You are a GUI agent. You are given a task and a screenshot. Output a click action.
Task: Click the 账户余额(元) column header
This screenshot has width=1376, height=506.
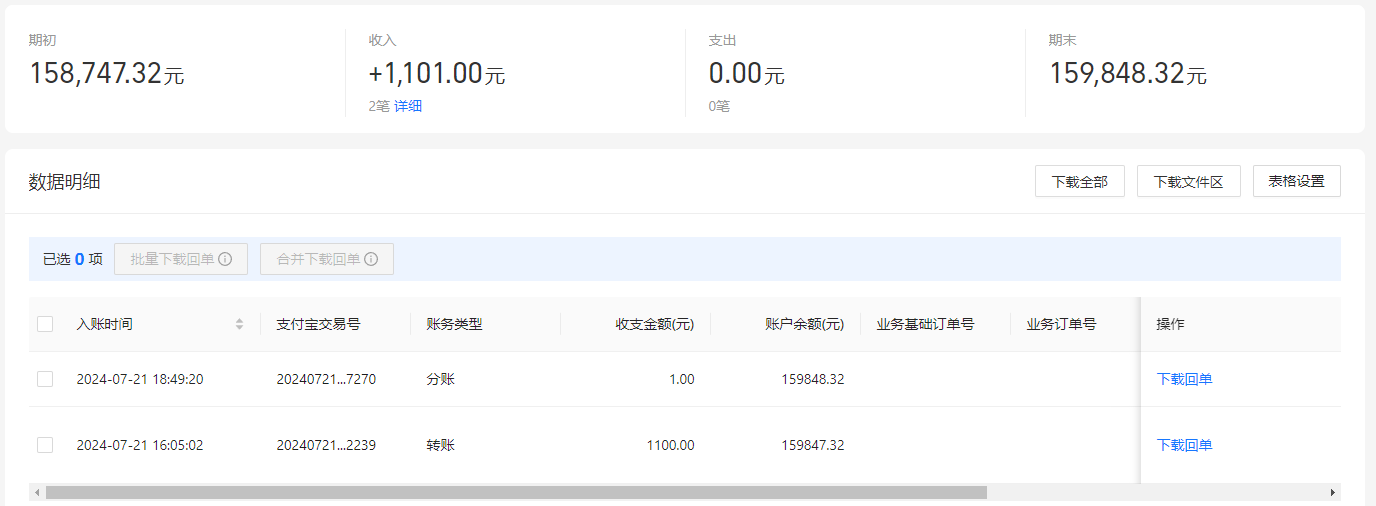[x=805, y=324]
